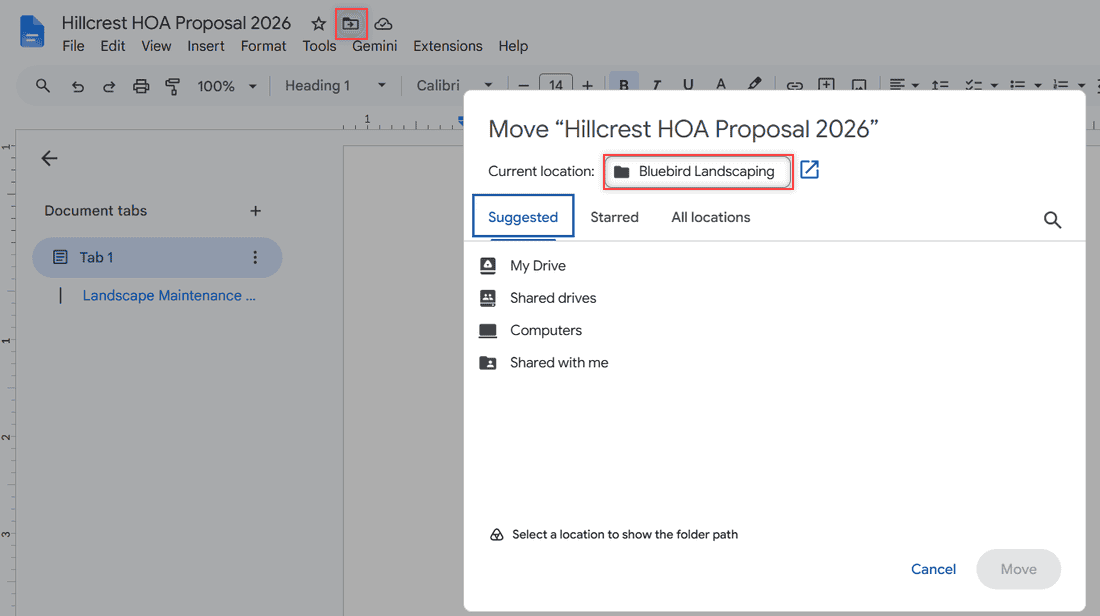Switch to the All locations tab
Image resolution: width=1100 pixels, height=616 pixels.
click(711, 217)
